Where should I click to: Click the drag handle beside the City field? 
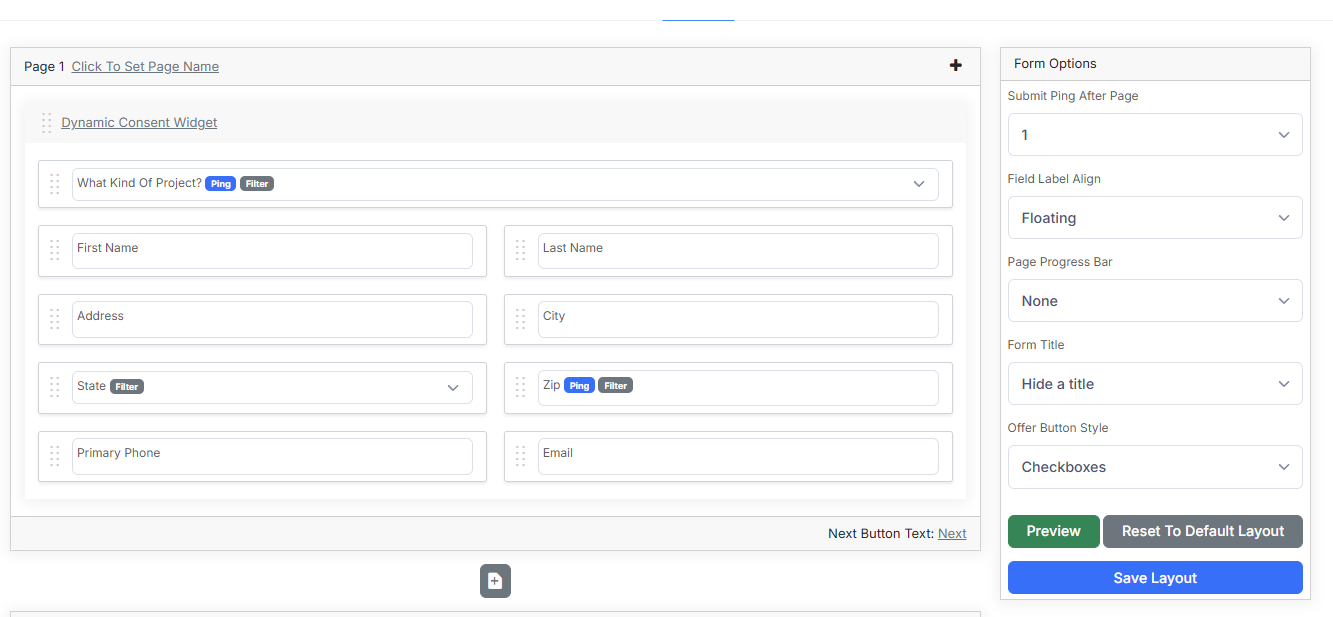520,319
